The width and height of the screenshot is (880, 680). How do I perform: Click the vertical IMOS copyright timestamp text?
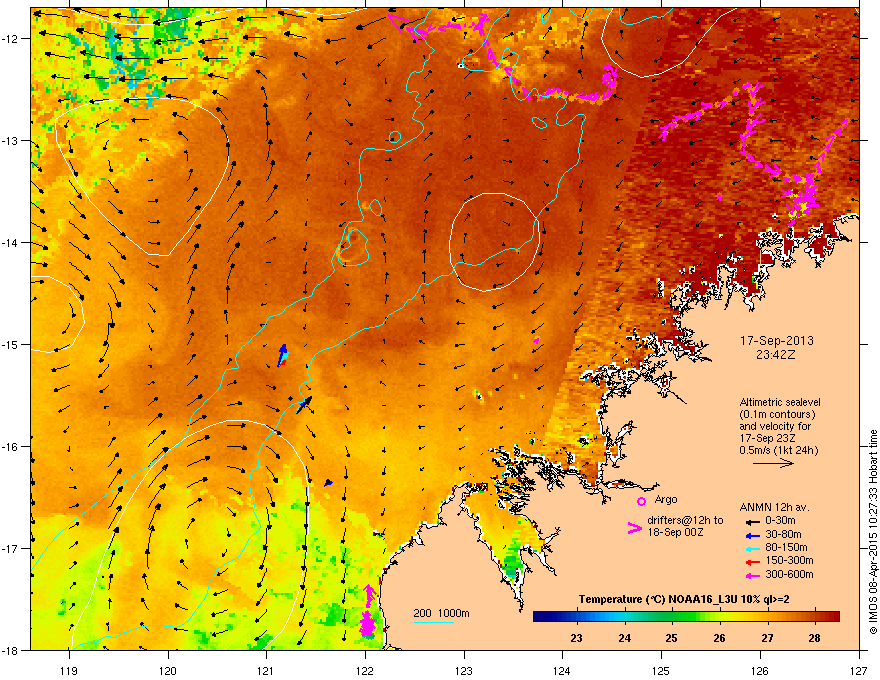pos(873,532)
